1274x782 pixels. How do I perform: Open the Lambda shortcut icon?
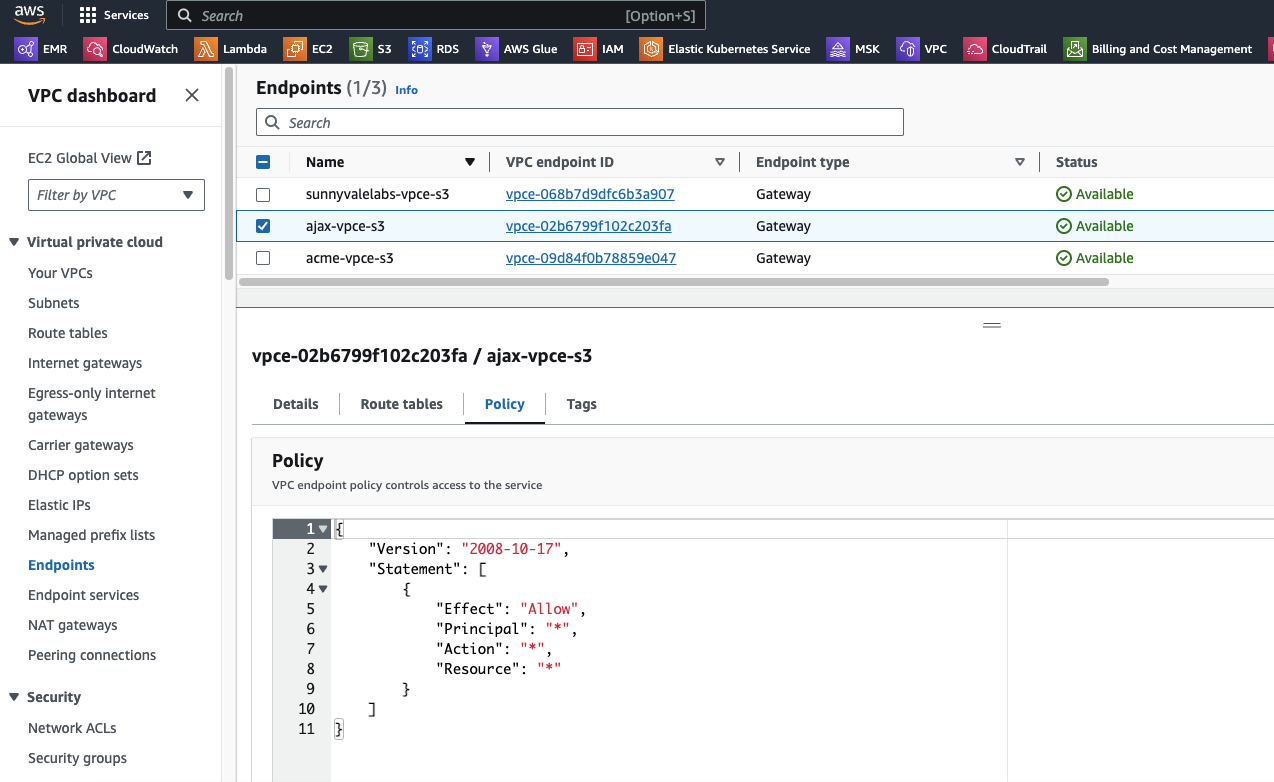click(x=206, y=49)
